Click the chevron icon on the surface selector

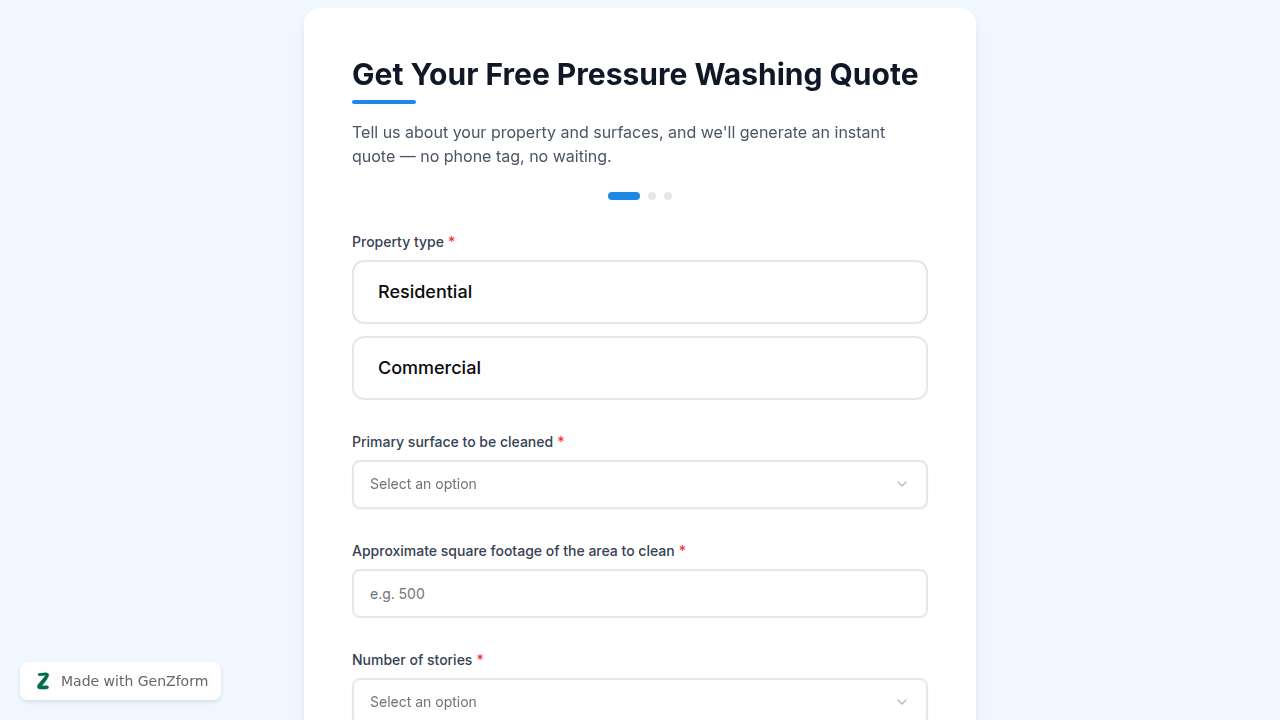pos(901,484)
